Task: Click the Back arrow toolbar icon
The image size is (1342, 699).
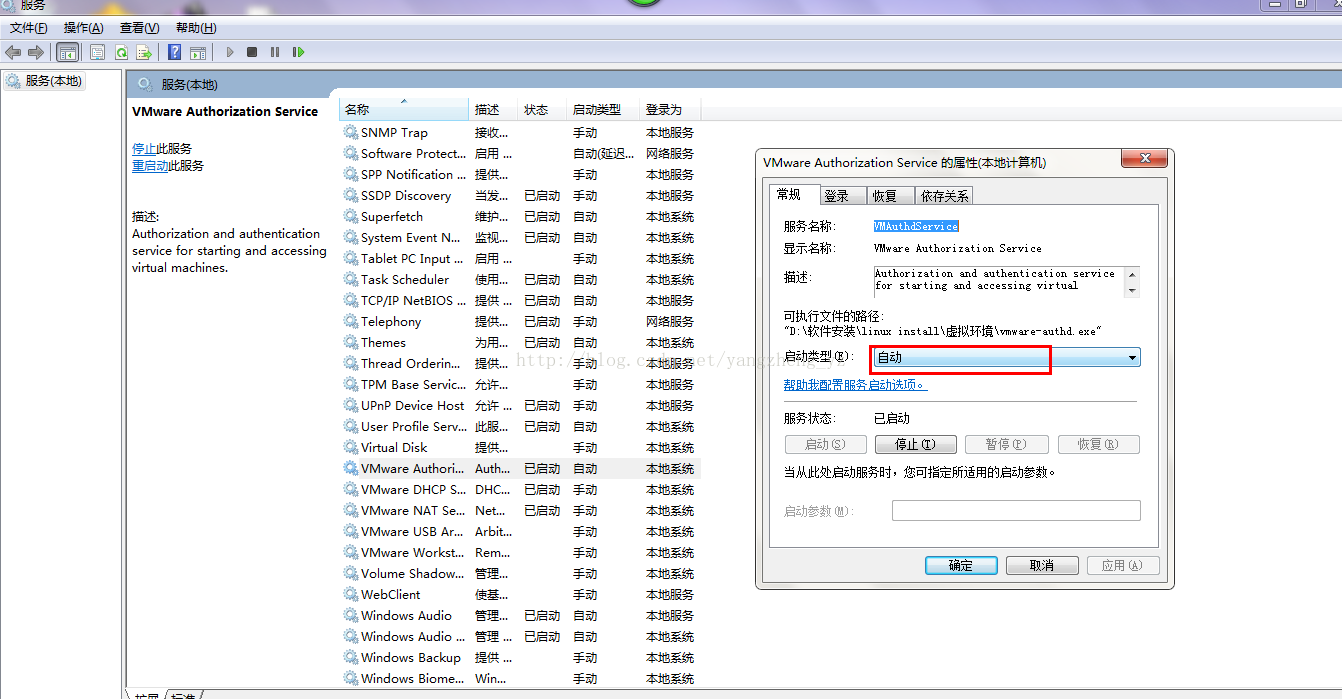Action: coord(13,52)
